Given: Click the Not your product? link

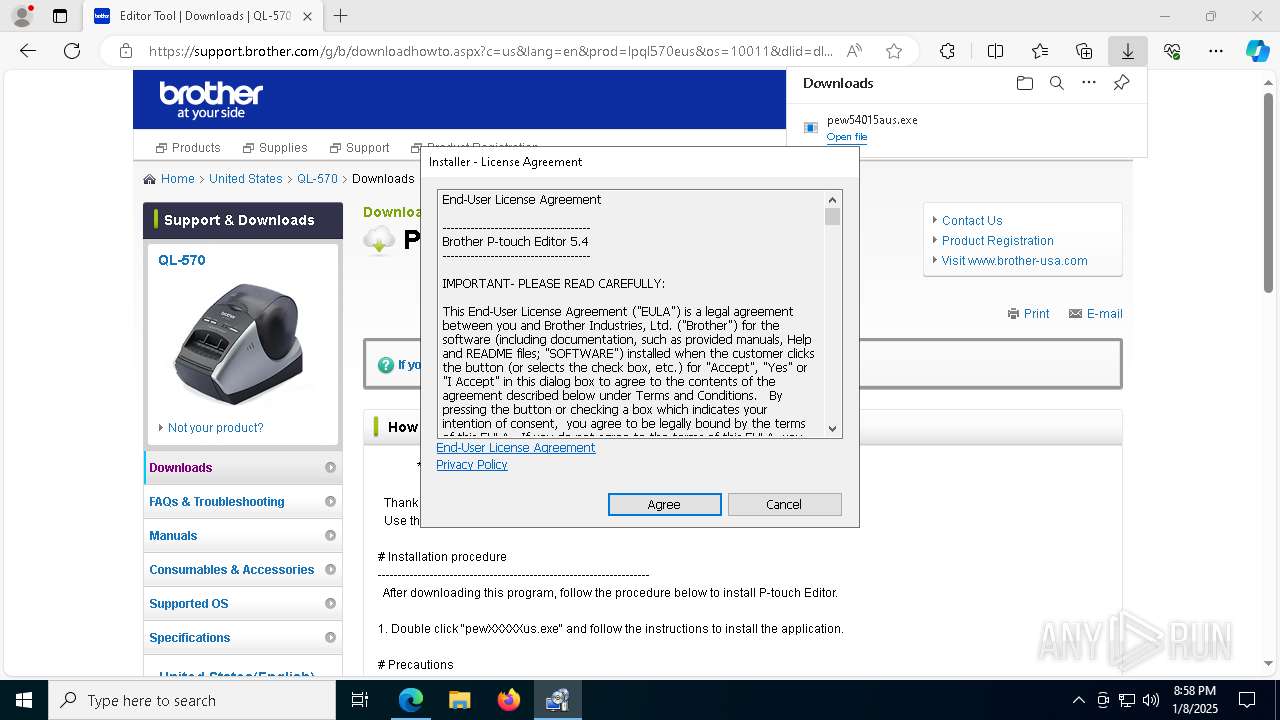Looking at the screenshot, I should coord(216,428).
